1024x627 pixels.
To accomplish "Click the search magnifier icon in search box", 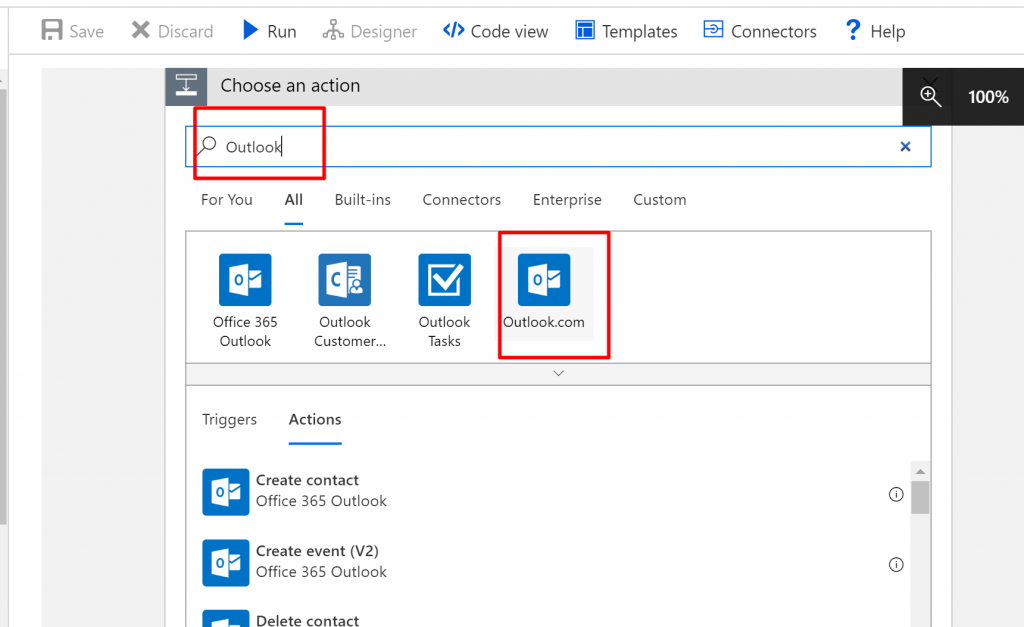I will [207, 145].
